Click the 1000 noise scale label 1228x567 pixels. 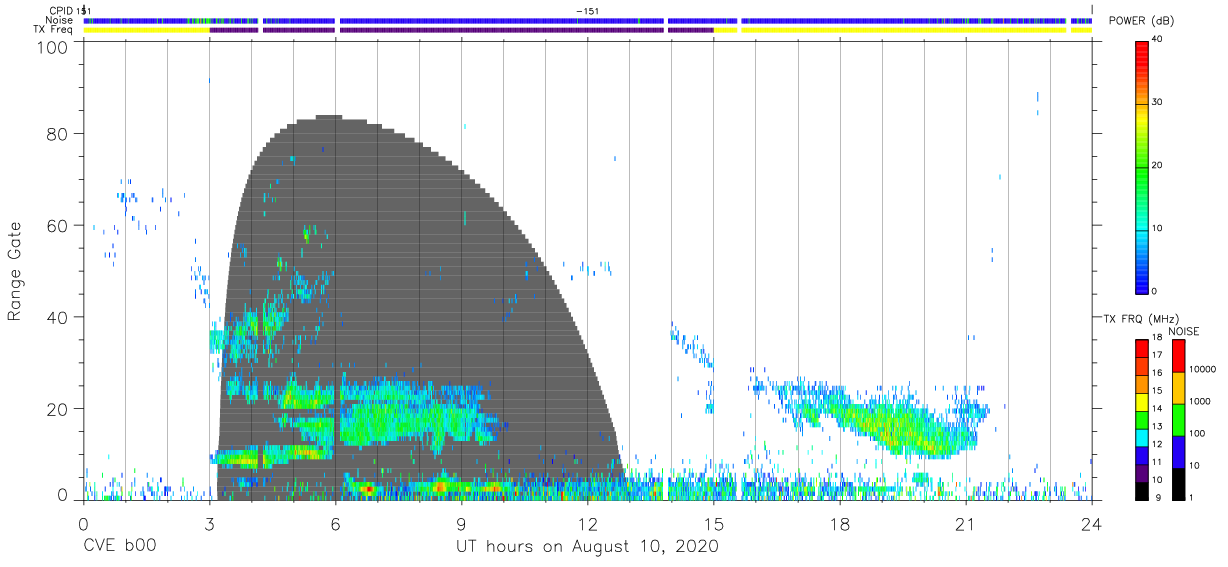(x=1200, y=401)
